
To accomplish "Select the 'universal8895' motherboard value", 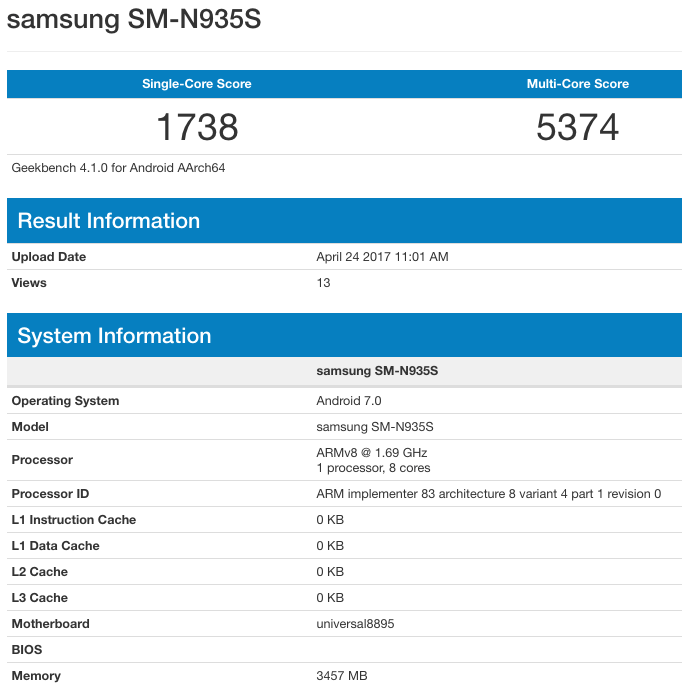I will 355,624.
